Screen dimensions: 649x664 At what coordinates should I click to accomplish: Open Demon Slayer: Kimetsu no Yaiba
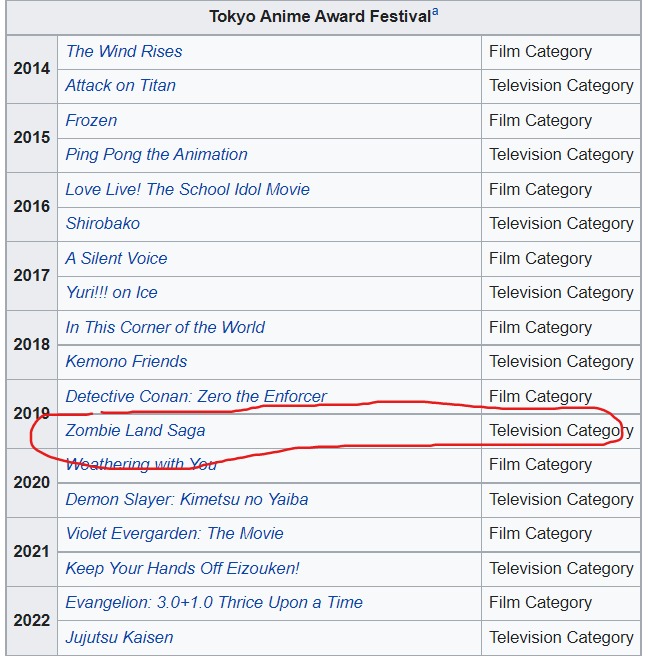tap(186, 500)
